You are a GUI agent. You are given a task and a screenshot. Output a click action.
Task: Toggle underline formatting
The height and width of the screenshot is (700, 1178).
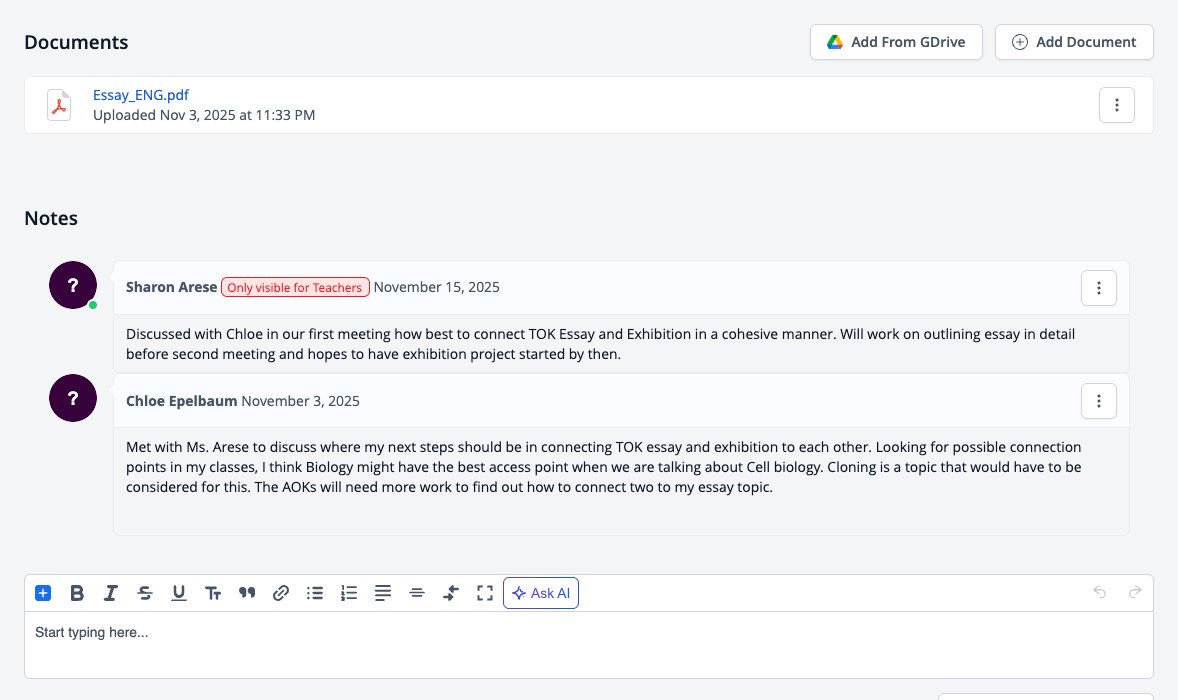pos(179,593)
